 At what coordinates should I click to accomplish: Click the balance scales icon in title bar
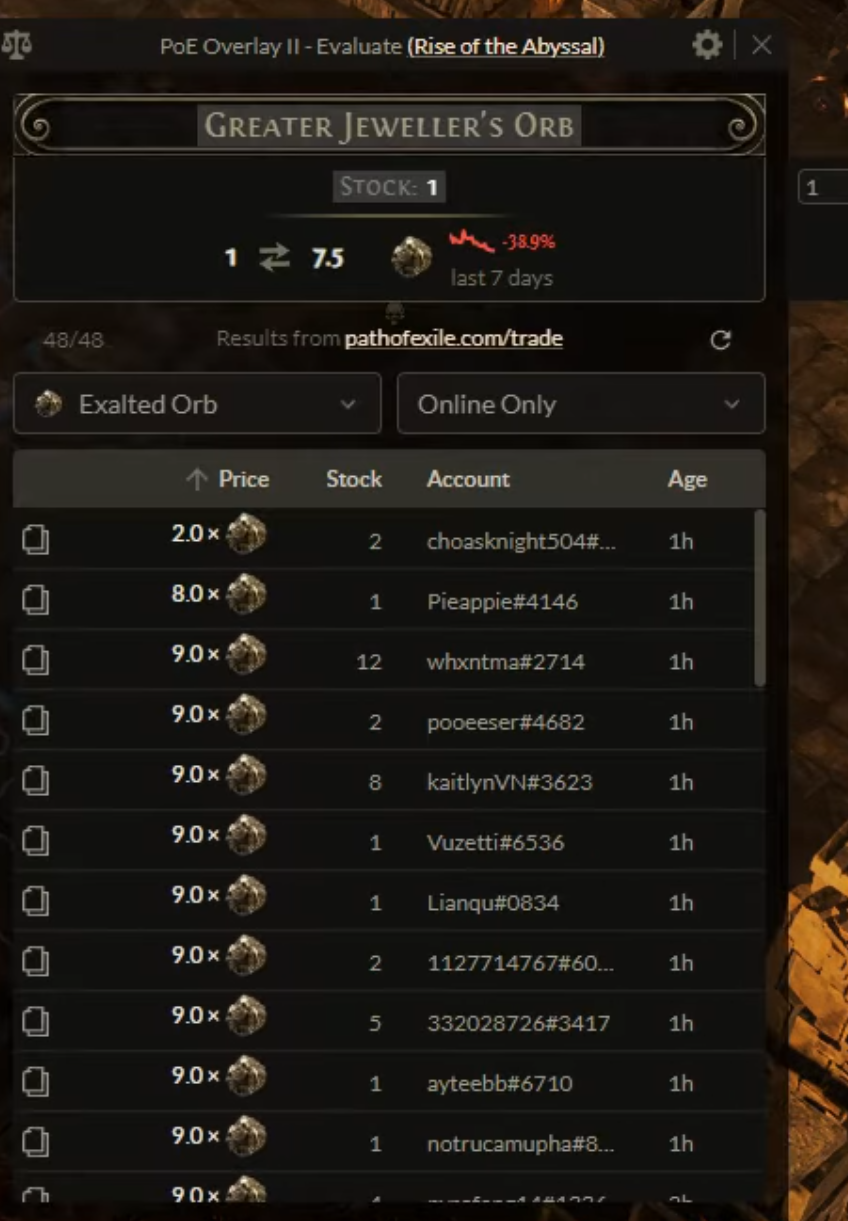click(x=17, y=46)
